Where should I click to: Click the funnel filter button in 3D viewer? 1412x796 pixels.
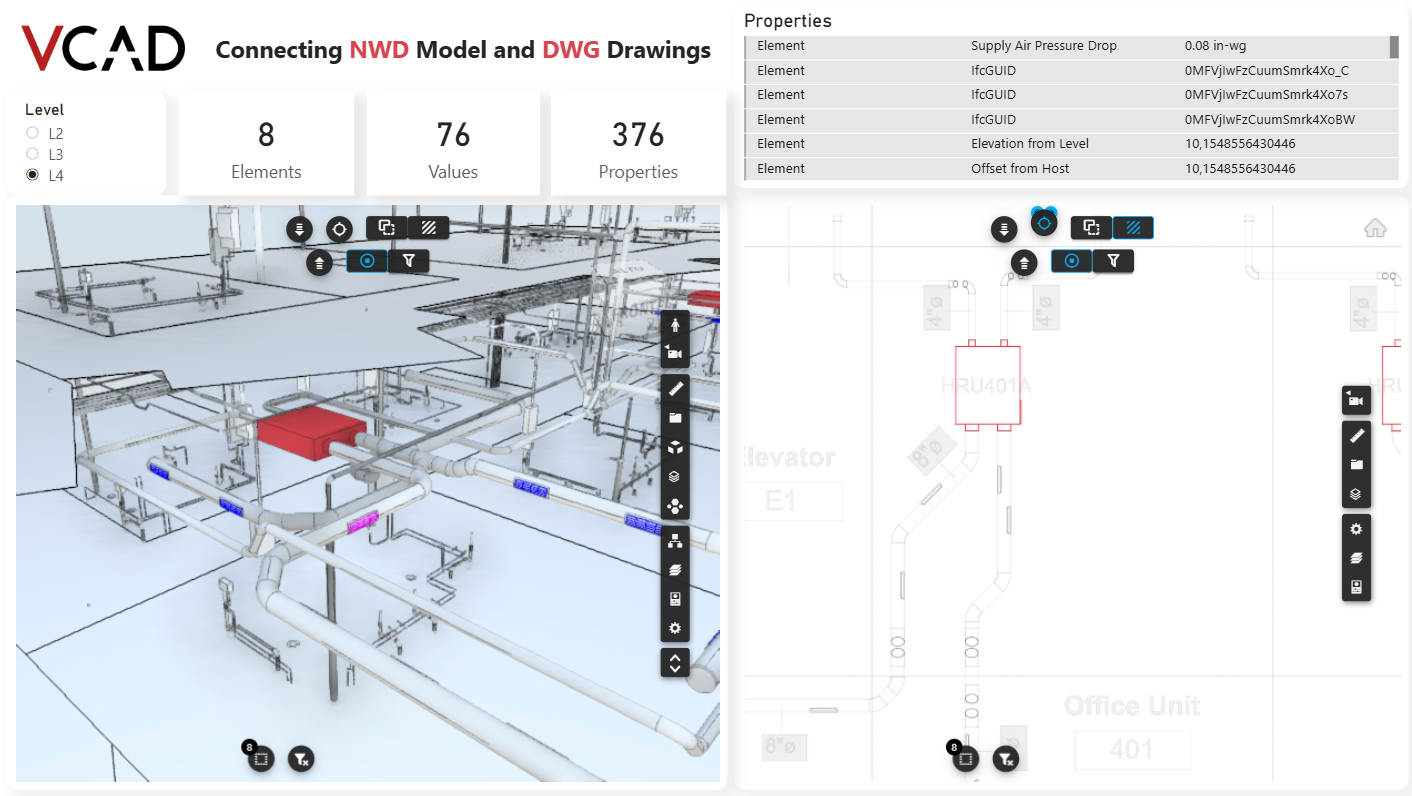409,261
